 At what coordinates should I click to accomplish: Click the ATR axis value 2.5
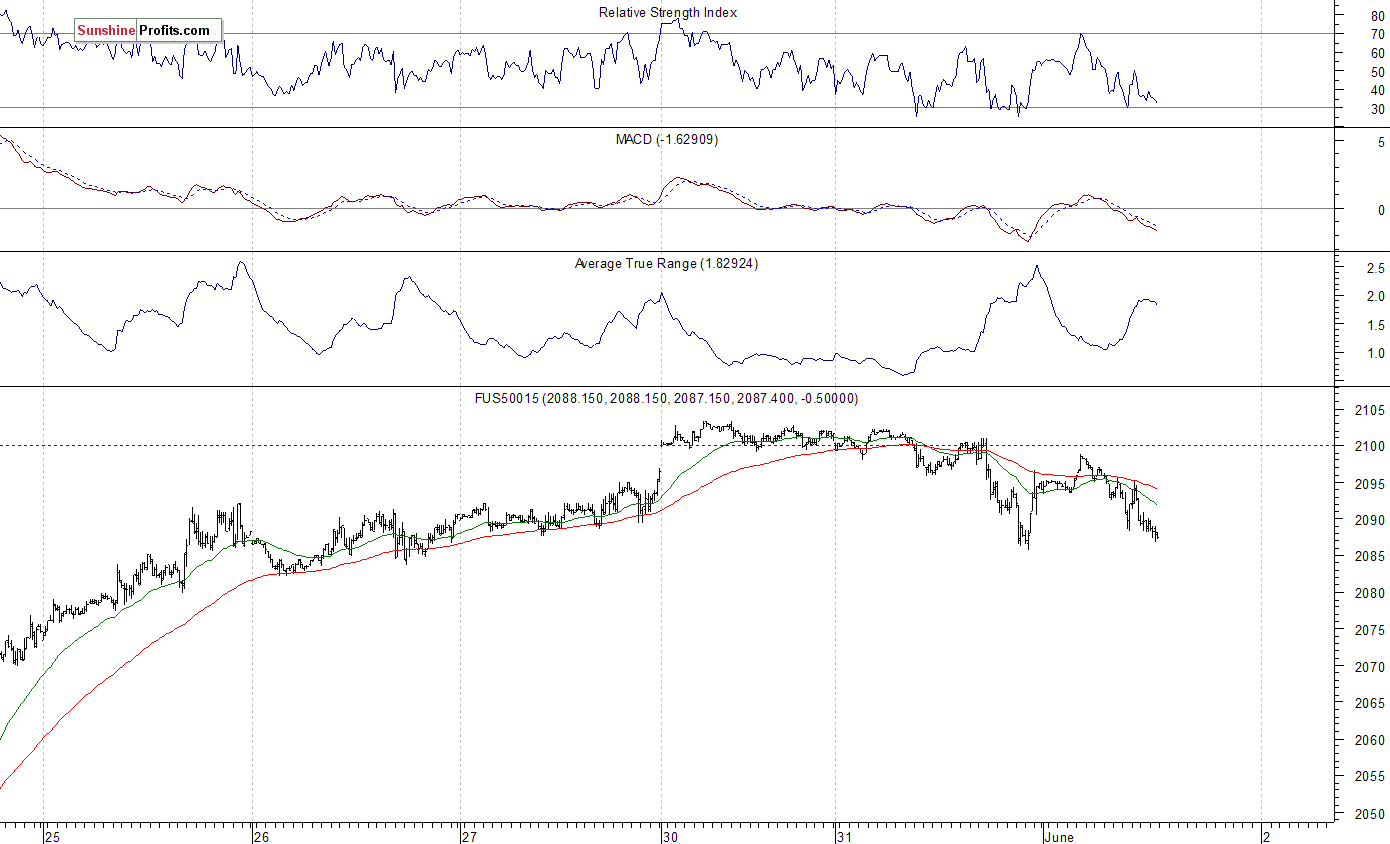click(1376, 269)
